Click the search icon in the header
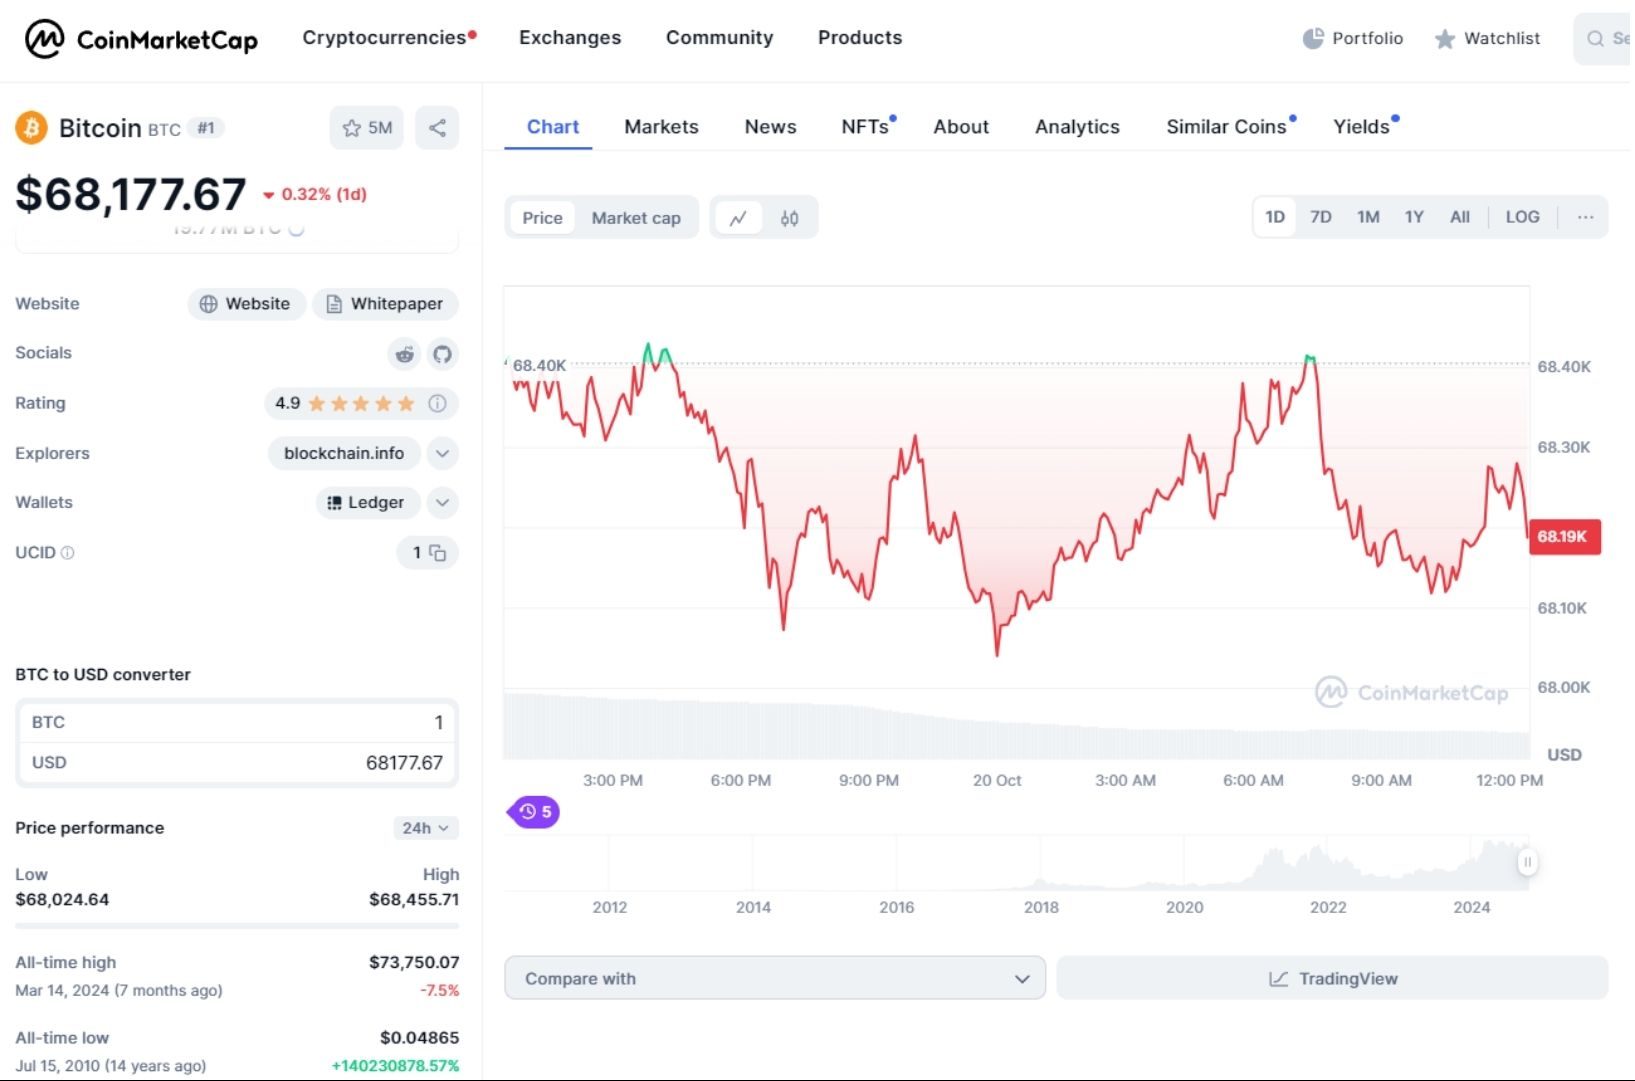Screen dimensions: 1635x1081 tap(1598, 38)
